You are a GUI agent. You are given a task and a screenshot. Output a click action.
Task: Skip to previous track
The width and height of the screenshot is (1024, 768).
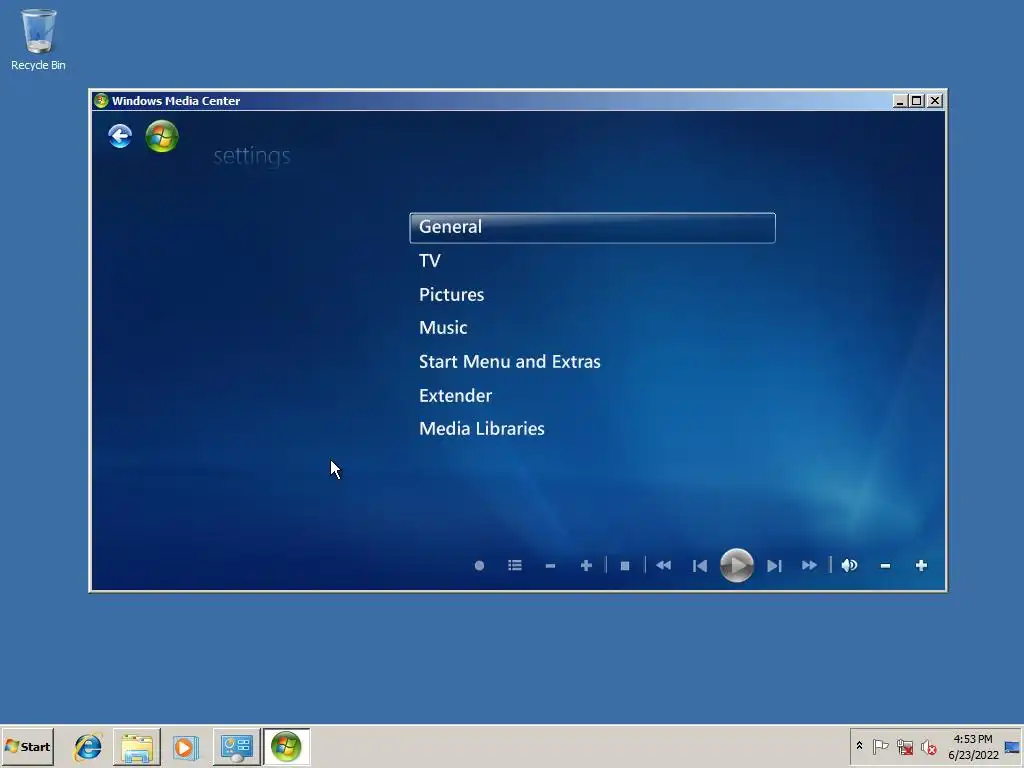point(699,566)
